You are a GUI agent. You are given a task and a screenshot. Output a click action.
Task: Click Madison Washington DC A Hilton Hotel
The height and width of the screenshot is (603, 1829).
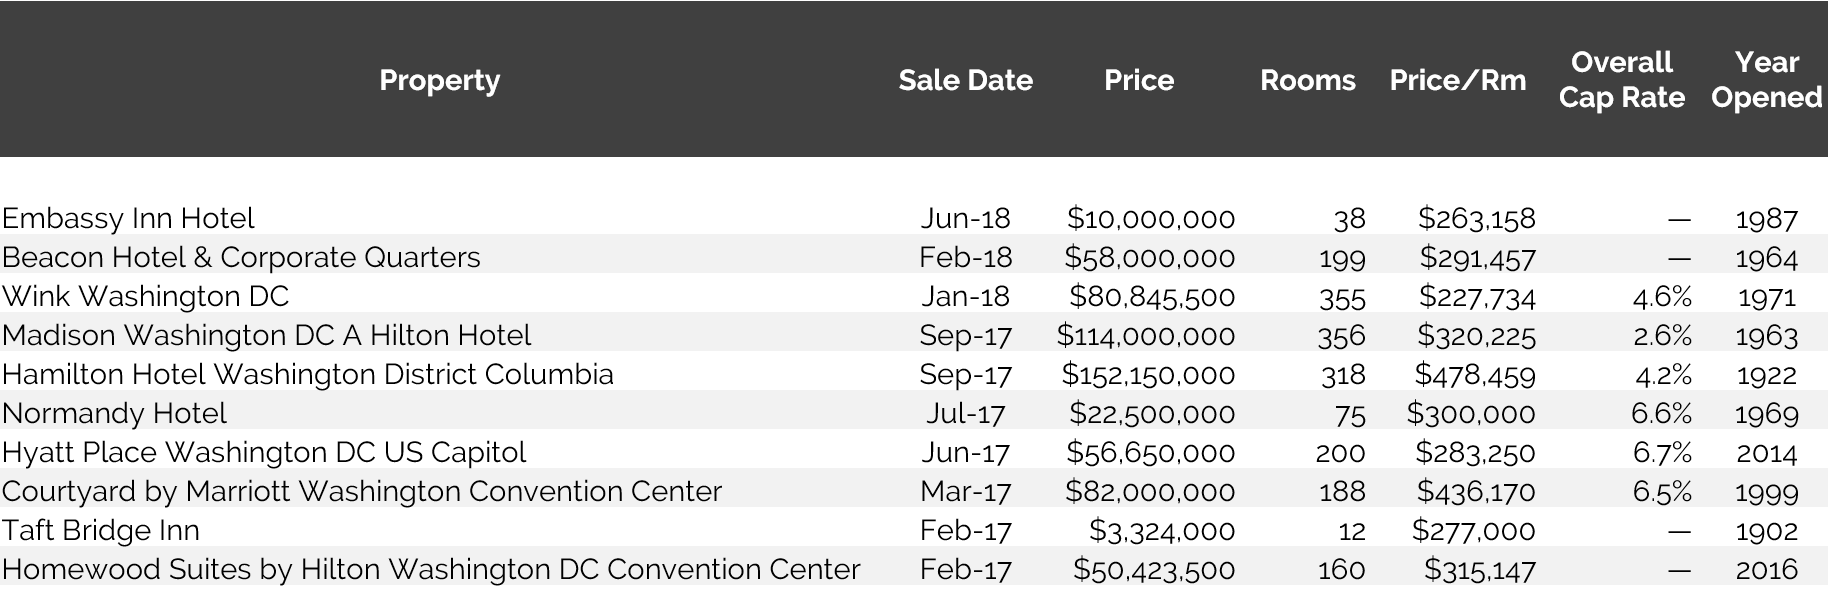(266, 335)
